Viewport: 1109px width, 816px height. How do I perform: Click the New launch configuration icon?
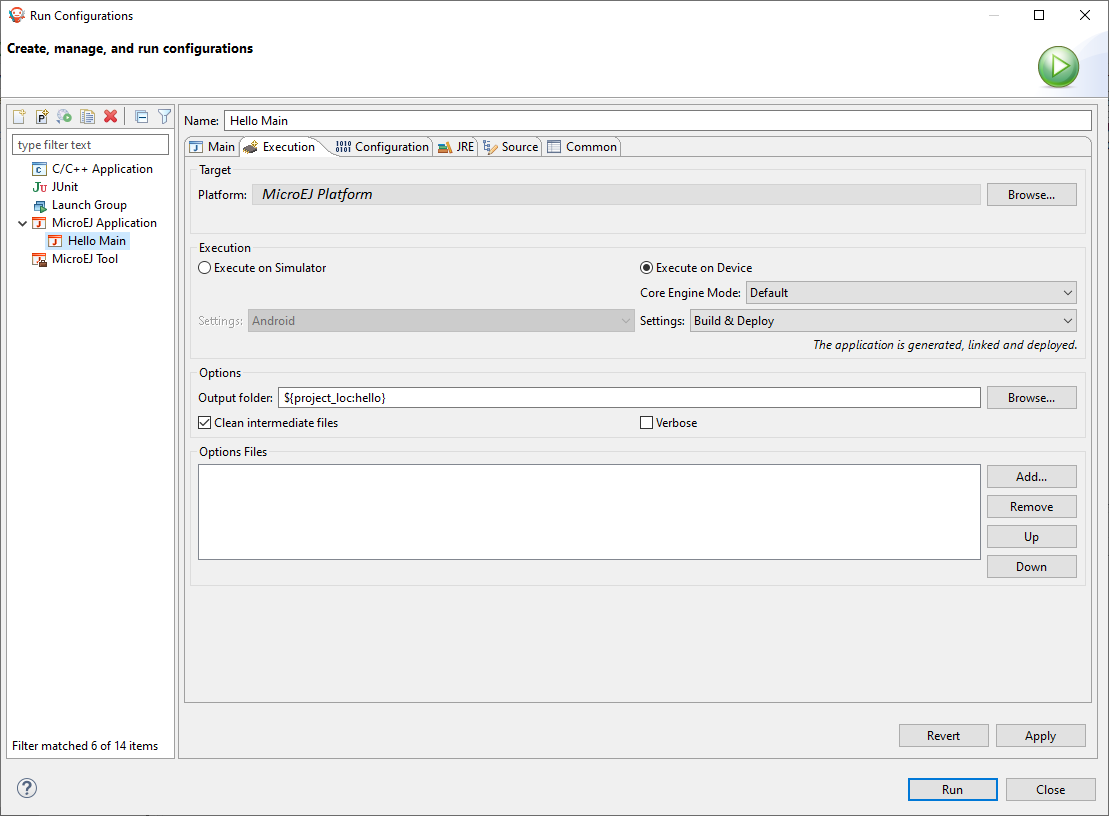click(19, 116)
